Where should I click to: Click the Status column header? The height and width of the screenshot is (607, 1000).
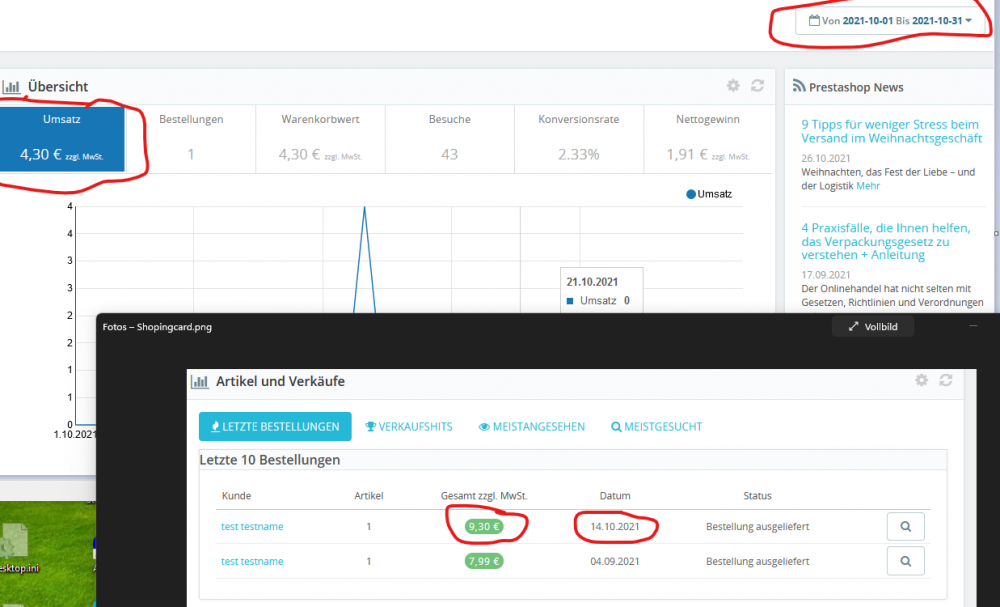tap(757, 495)
